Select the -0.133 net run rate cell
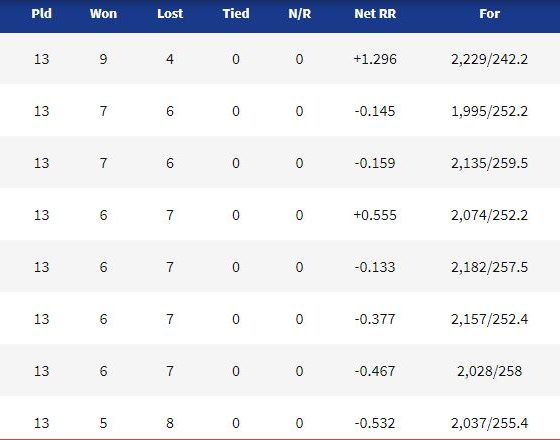Viewport: 560px width, 440px height. [x=375, y=267]
